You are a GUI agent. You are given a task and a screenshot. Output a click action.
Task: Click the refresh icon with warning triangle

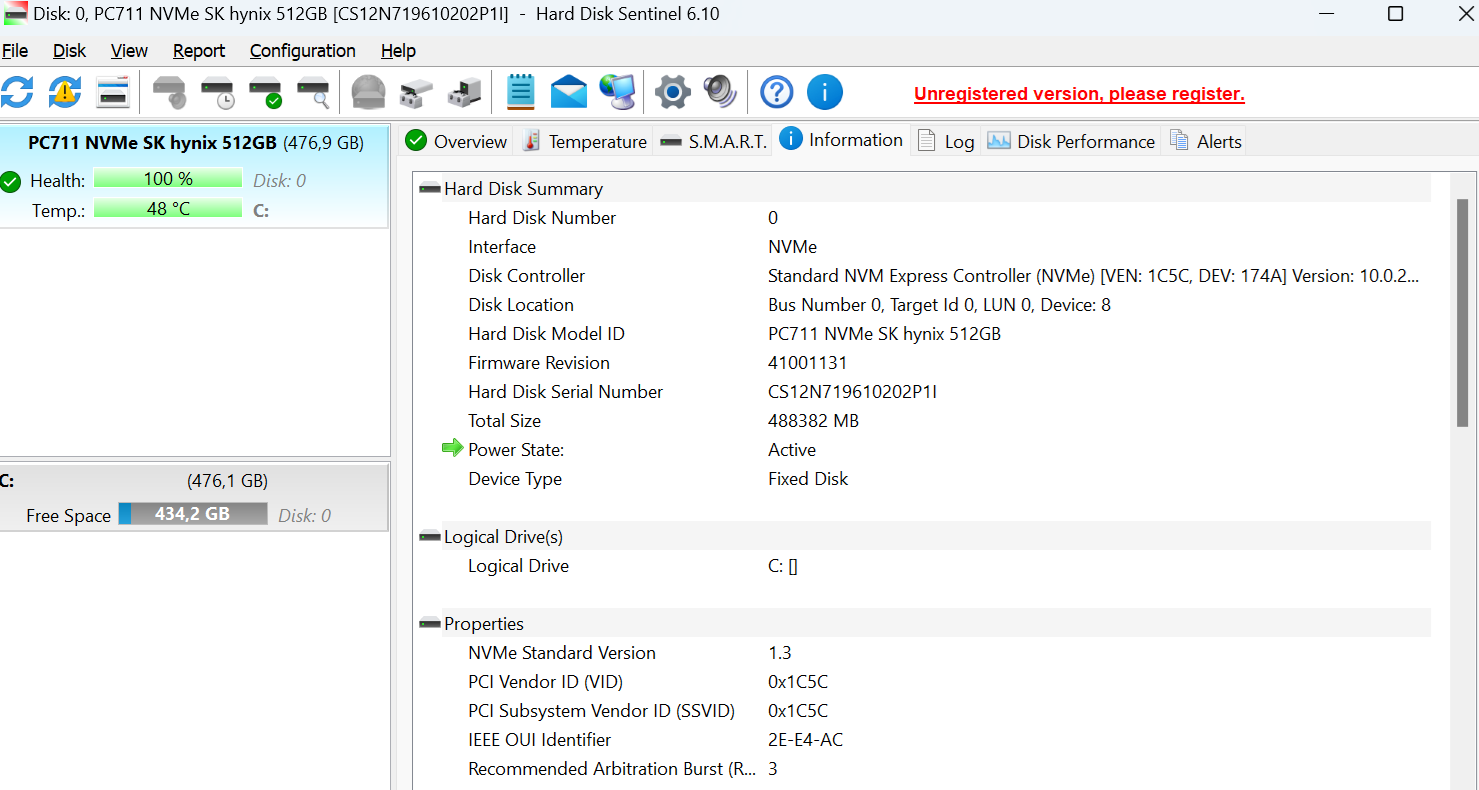65,93
